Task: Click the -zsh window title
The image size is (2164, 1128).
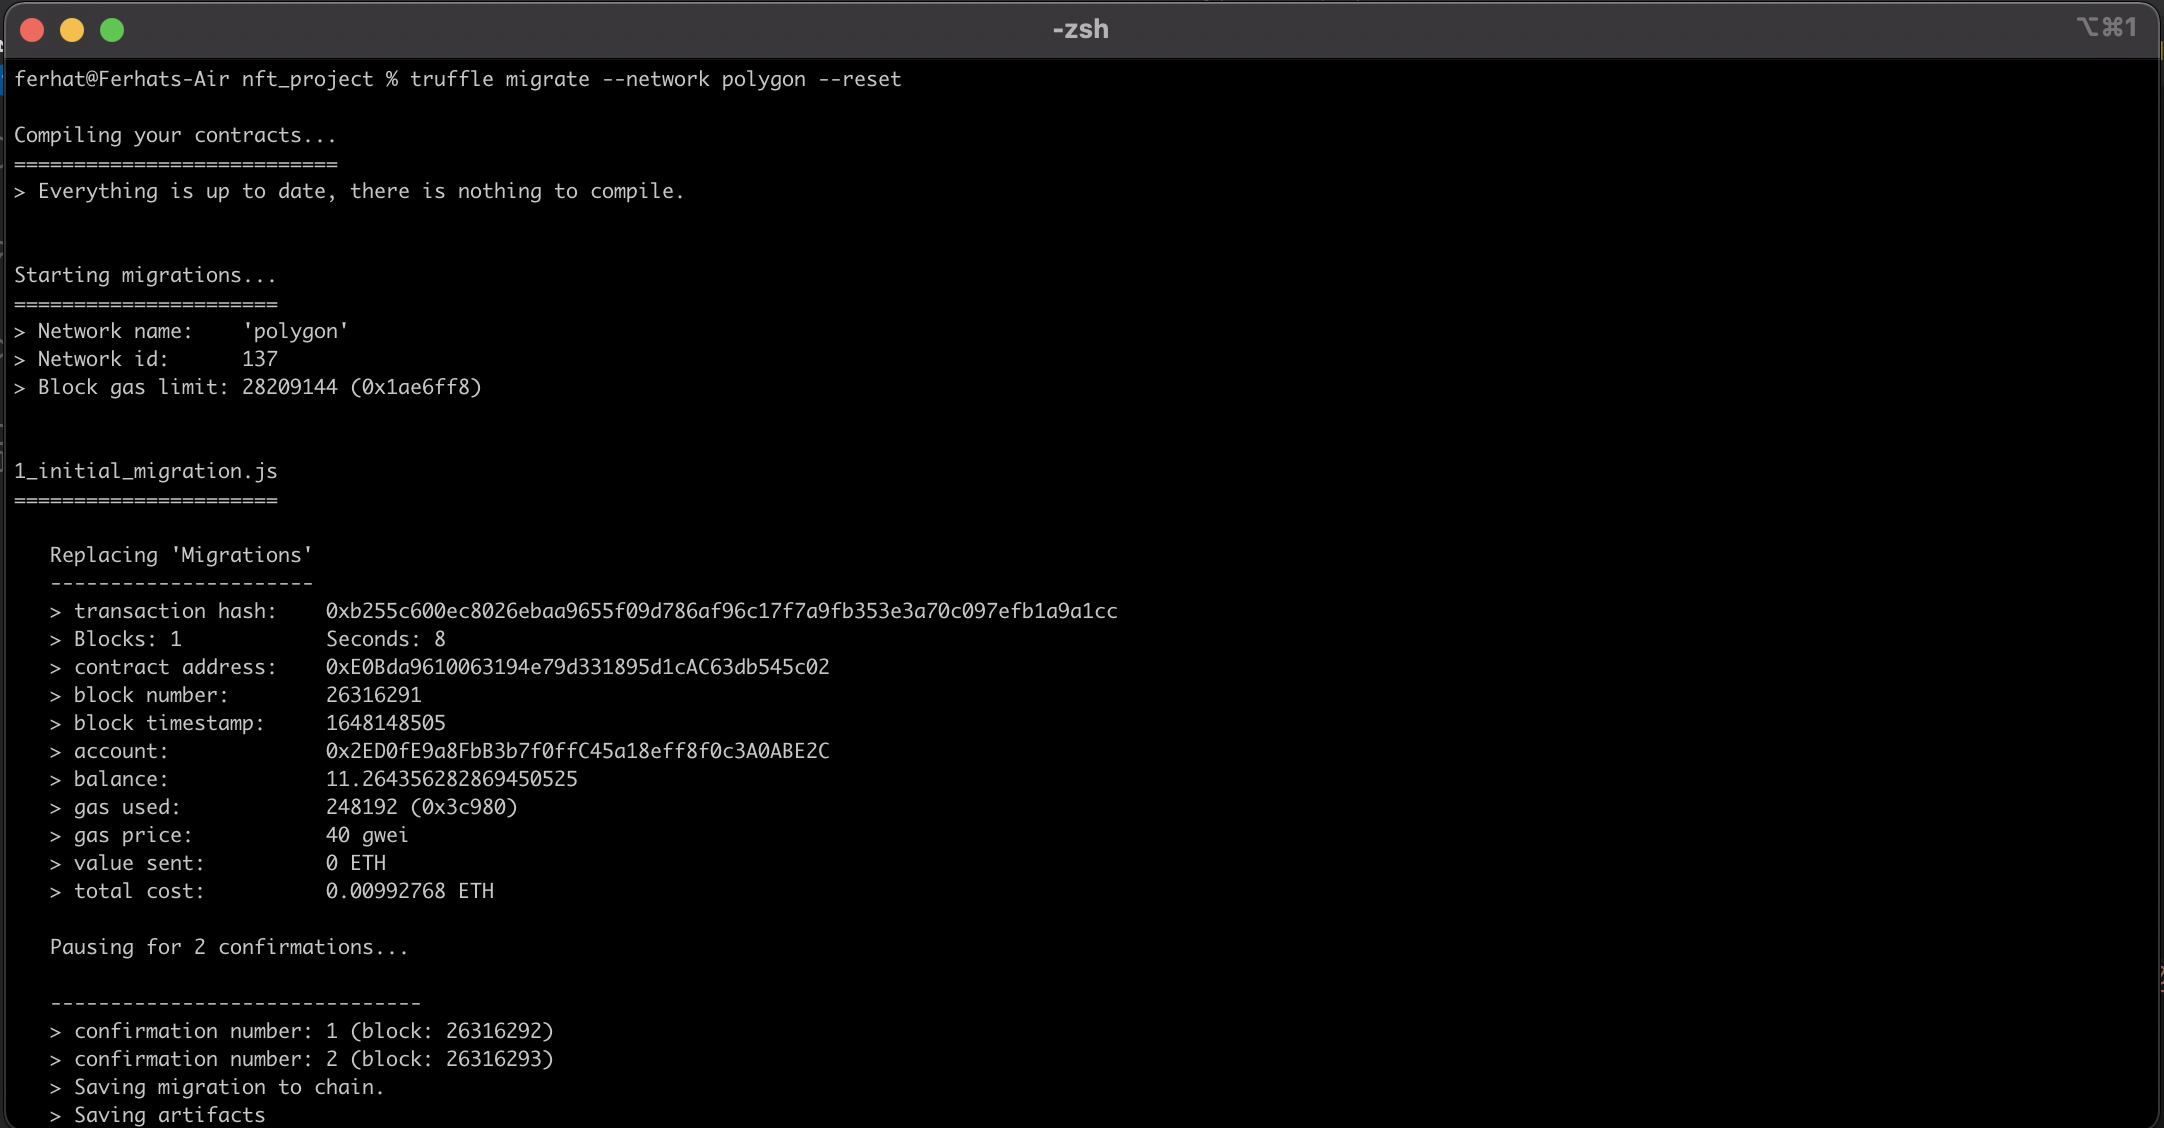Action: (1080, 29)
